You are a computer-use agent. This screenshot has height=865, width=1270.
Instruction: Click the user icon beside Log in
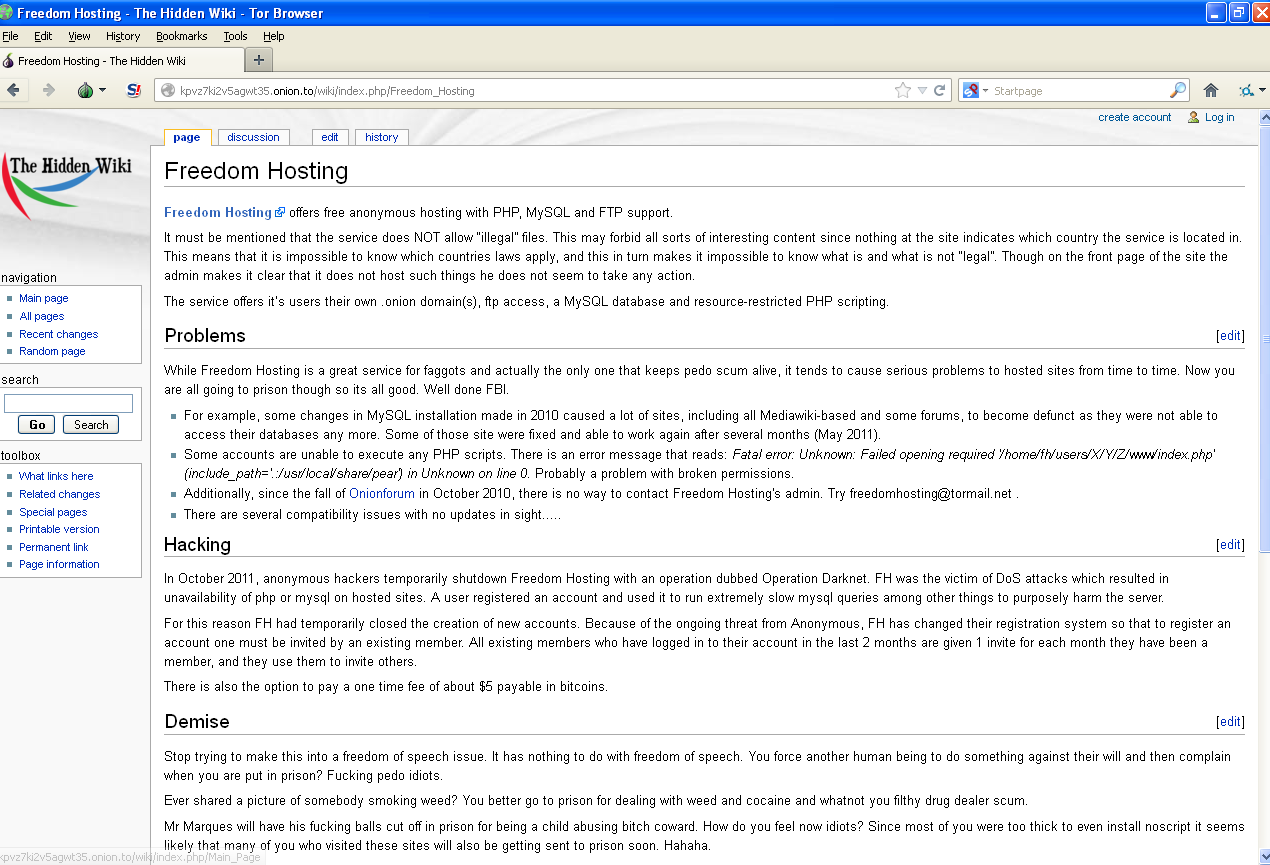coord(1193,117)
